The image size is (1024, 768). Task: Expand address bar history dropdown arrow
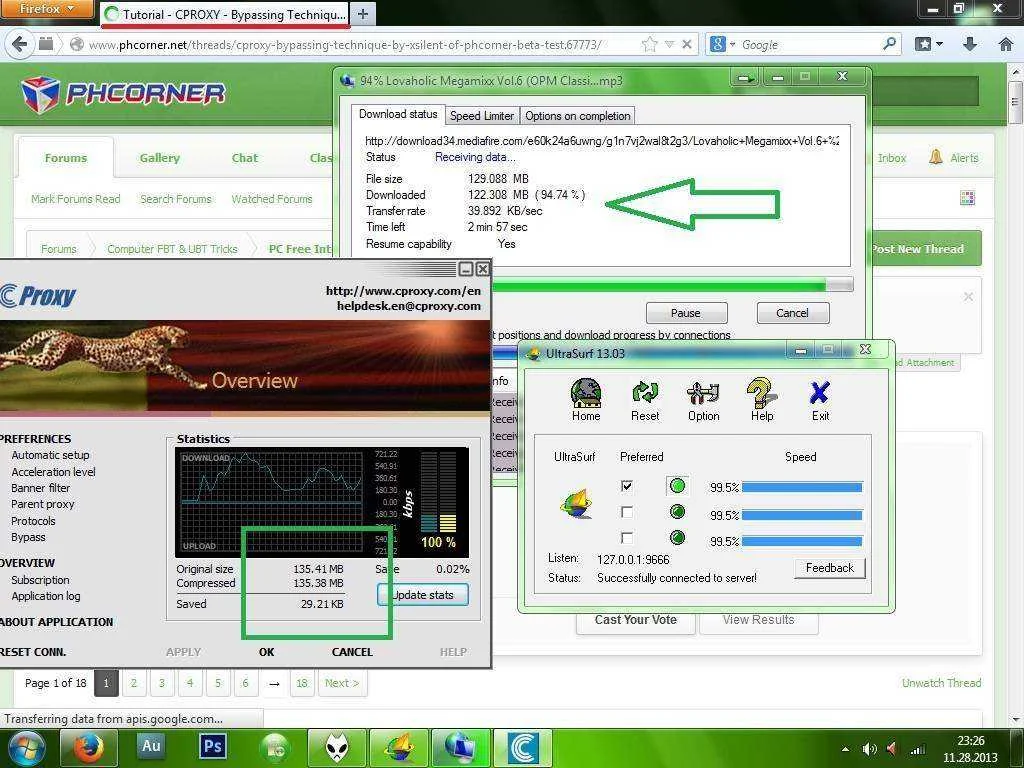669,44
